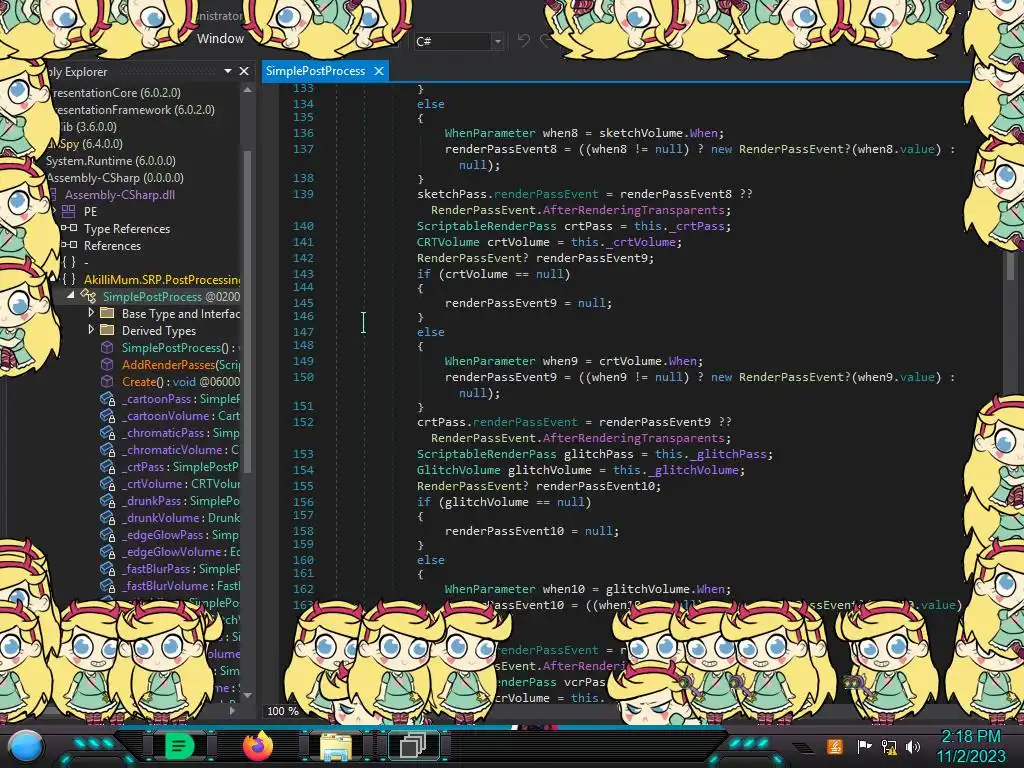The height and width of the screenshot is (768, 1024).
Task: Select the AddRenderPasses method
Action: coord(180,364)
